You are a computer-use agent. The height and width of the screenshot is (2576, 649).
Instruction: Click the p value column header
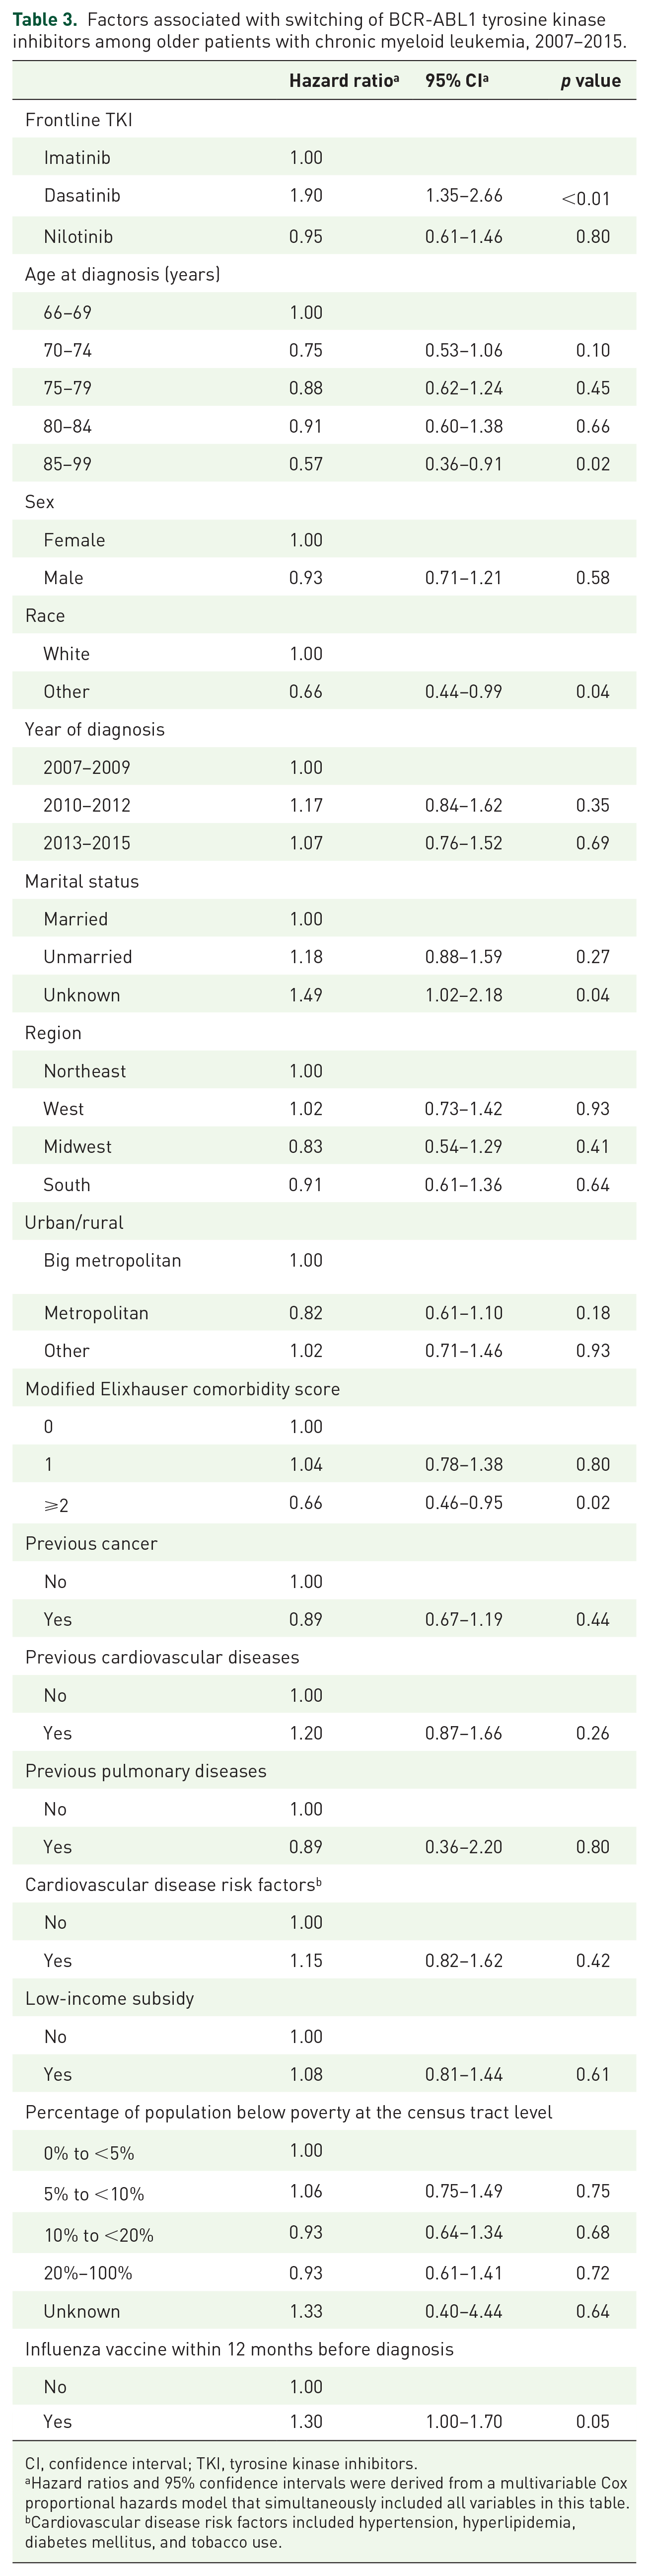click(590, 81)
